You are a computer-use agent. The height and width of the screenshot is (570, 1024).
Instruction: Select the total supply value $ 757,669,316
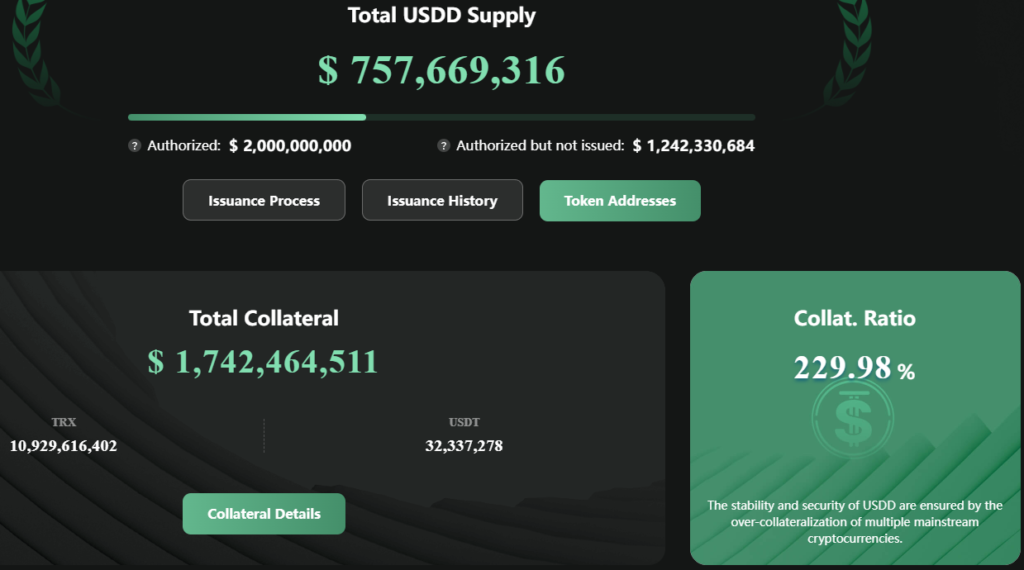[x=441, y=70]
